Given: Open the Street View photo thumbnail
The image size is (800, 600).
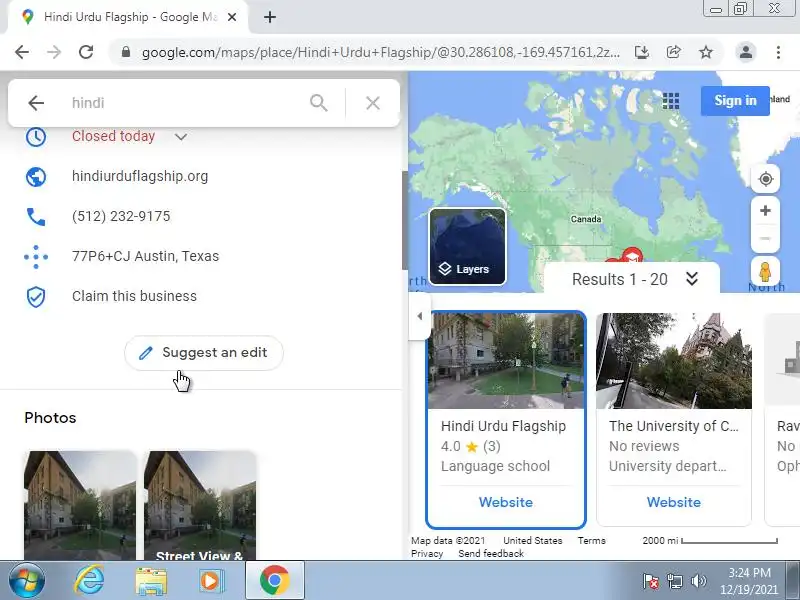Looking at the screenshot, I should 200,505.
